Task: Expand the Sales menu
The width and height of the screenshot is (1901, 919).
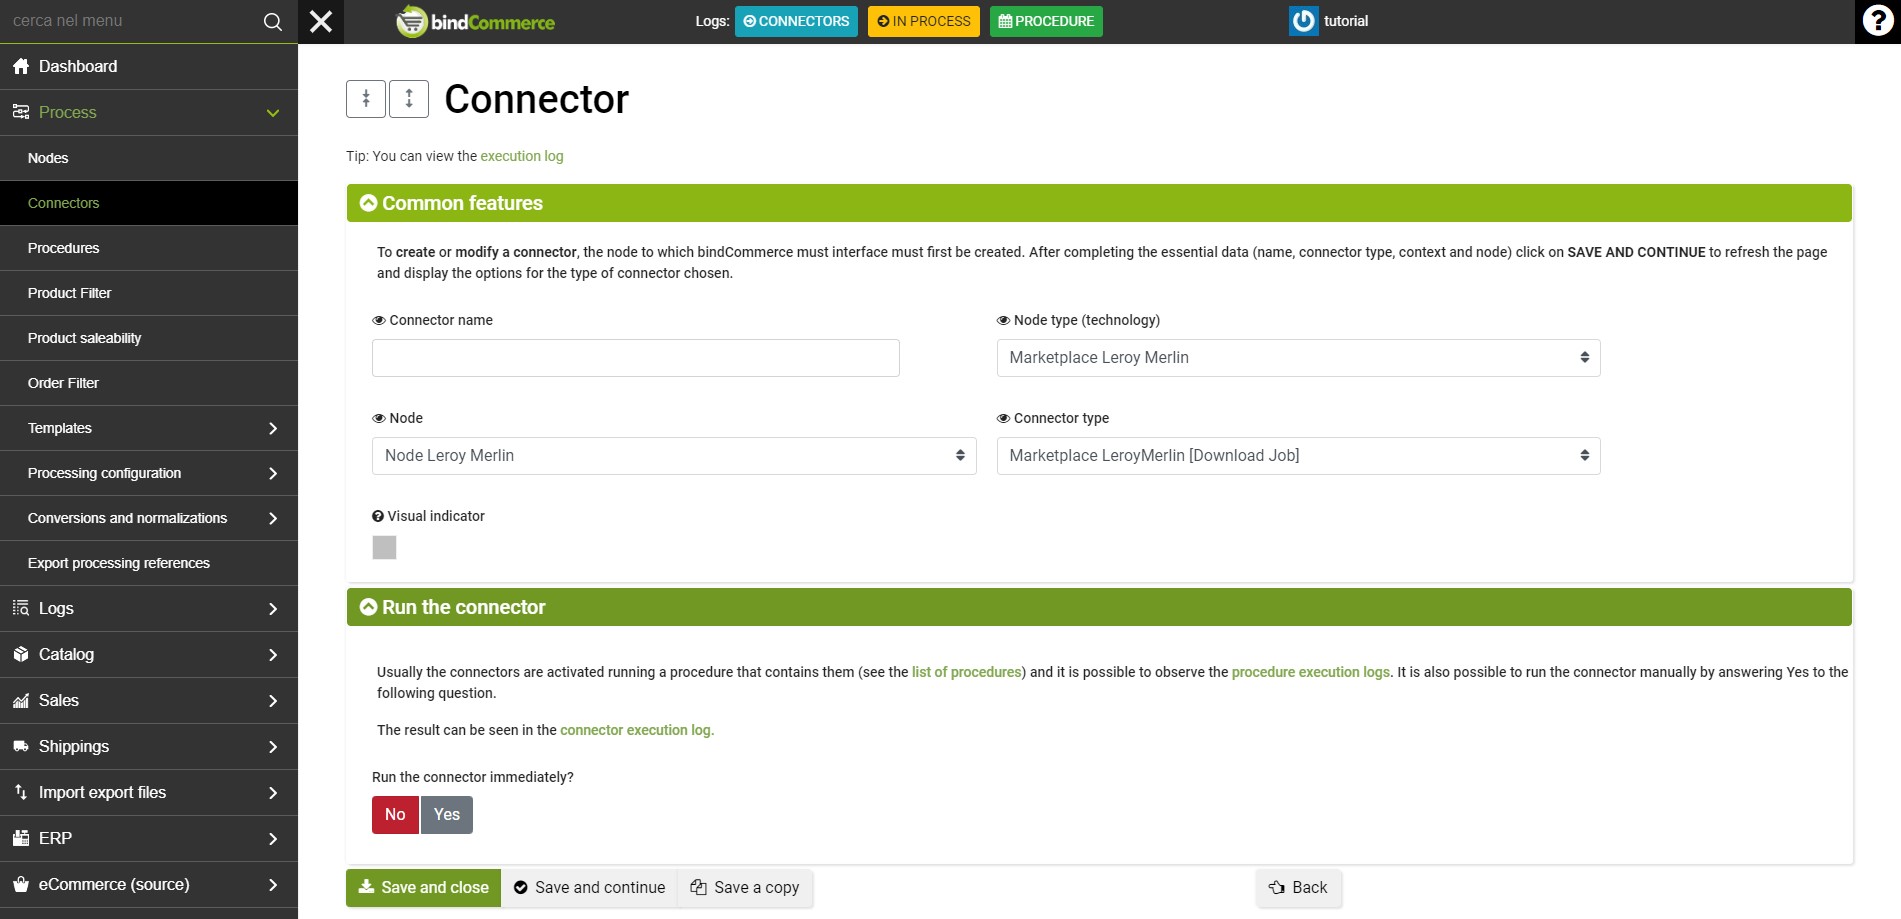Action: [x=273, y=700]
